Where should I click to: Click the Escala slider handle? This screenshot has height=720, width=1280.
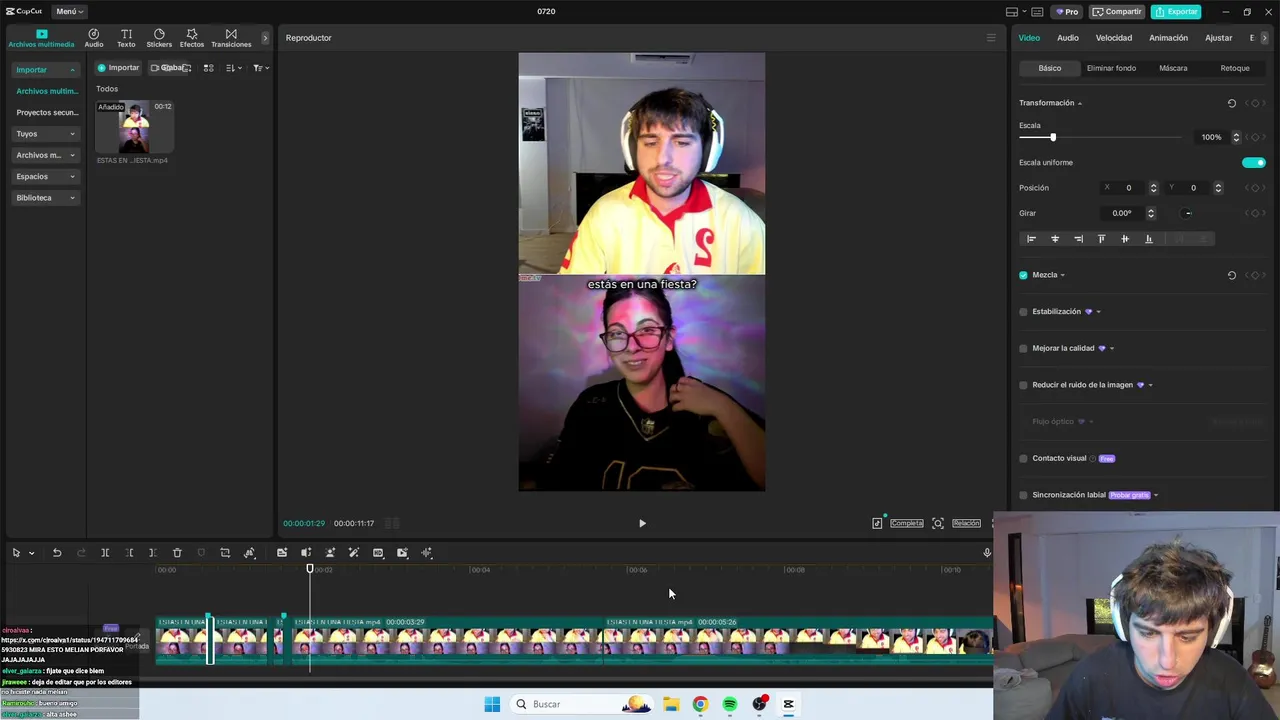click(1053, 137)
